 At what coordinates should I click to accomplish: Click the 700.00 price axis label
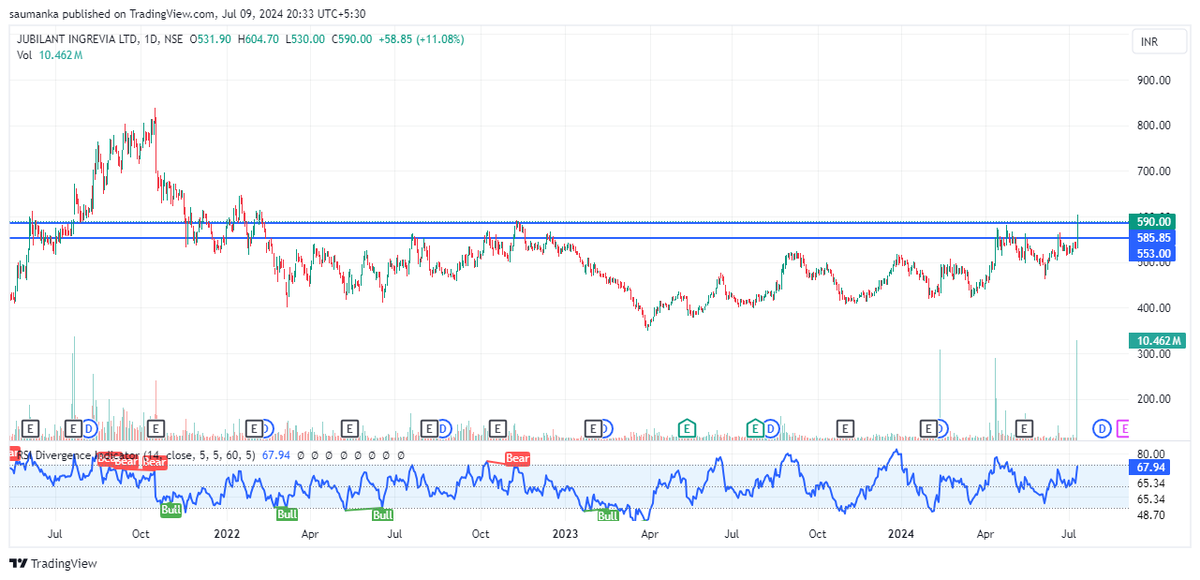pyautogui.click(x=1154, y=172)
